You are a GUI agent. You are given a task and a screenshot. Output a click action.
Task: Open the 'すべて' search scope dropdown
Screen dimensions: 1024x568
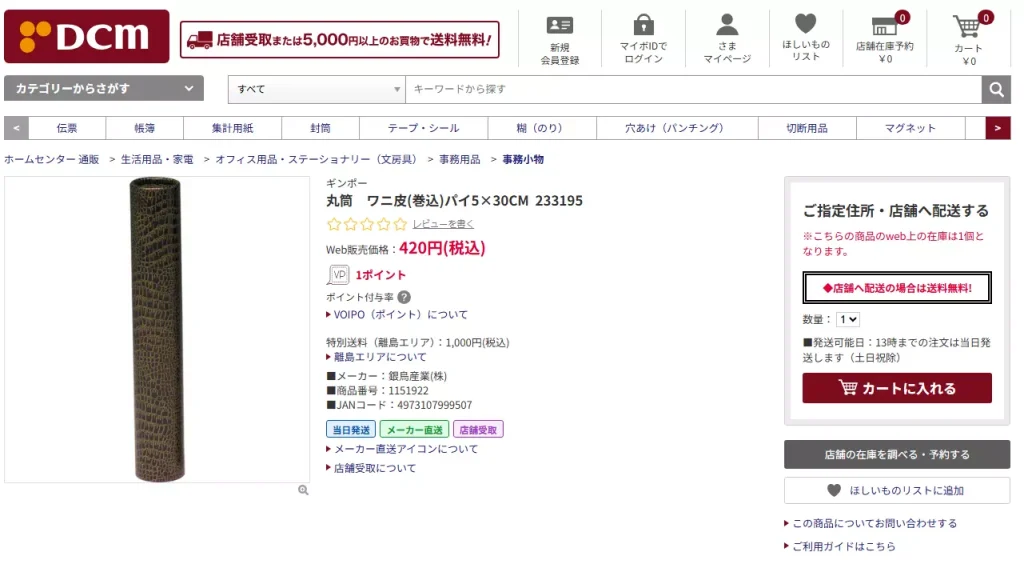(317, 89)
